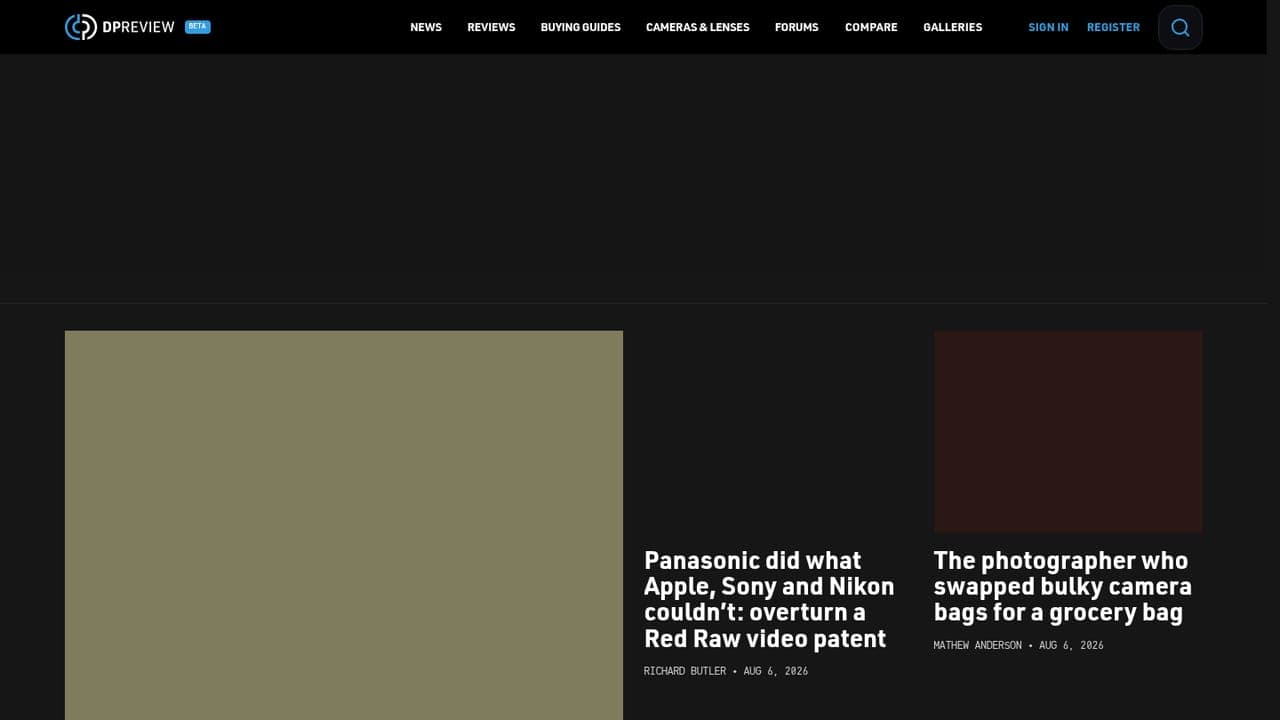Open the large olive featured image

[344, 525]
